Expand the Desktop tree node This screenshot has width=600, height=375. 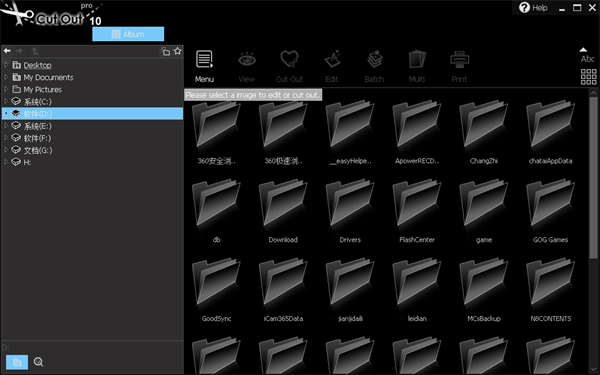point(6,65)
